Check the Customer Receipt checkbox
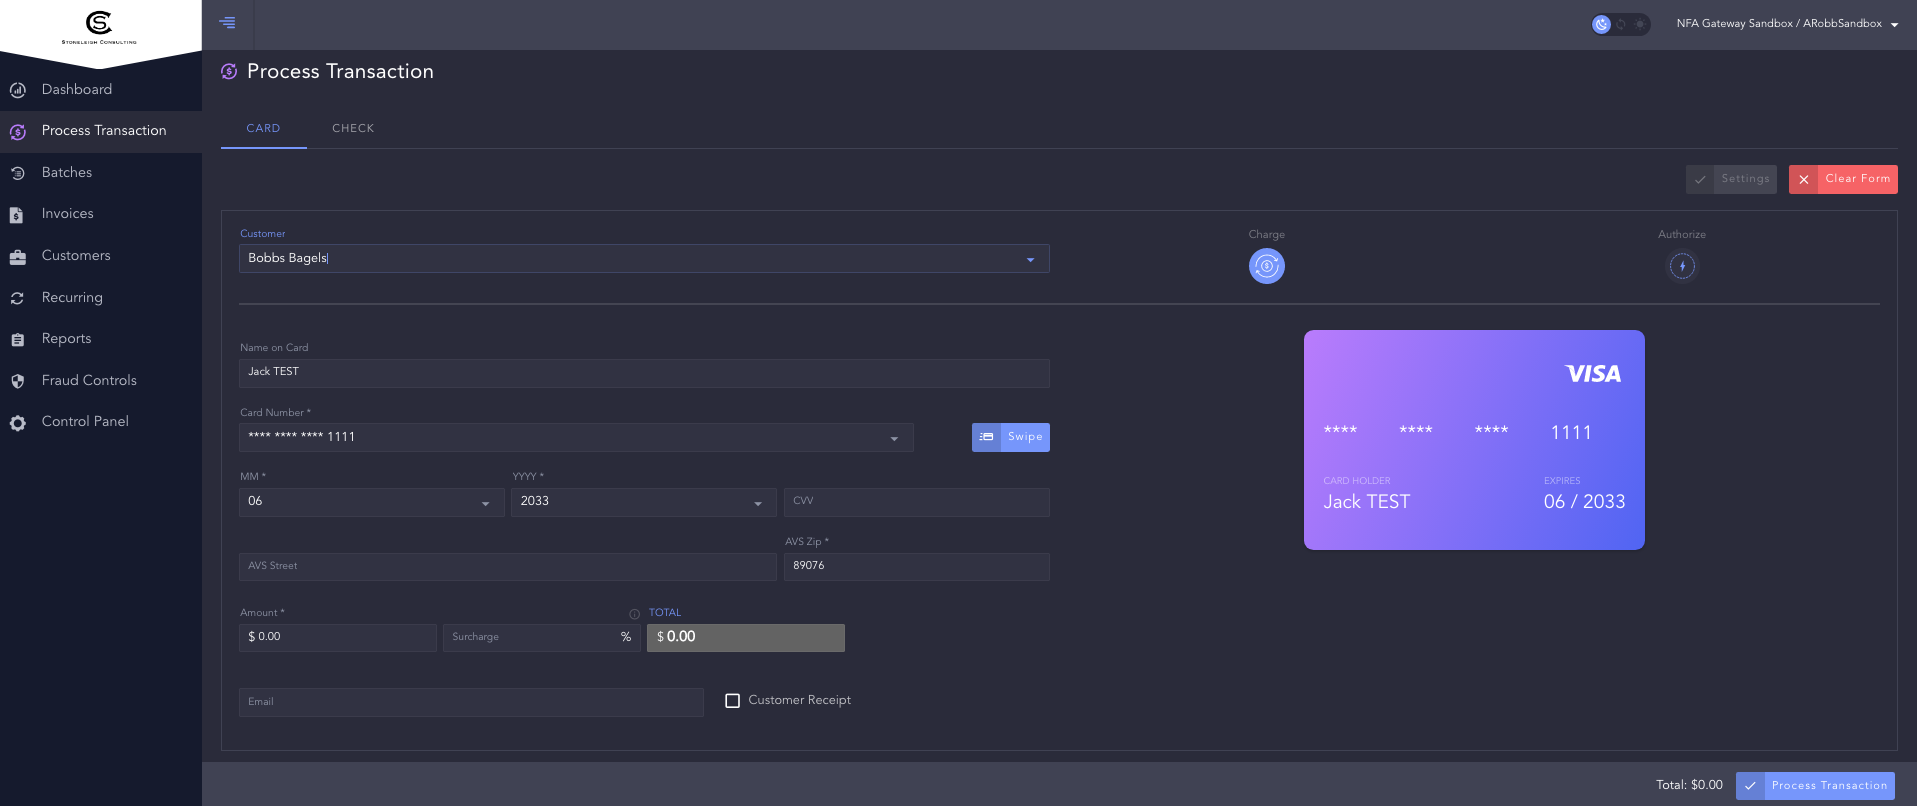This screenshot has height=806, width=1917. pos(732,701)
